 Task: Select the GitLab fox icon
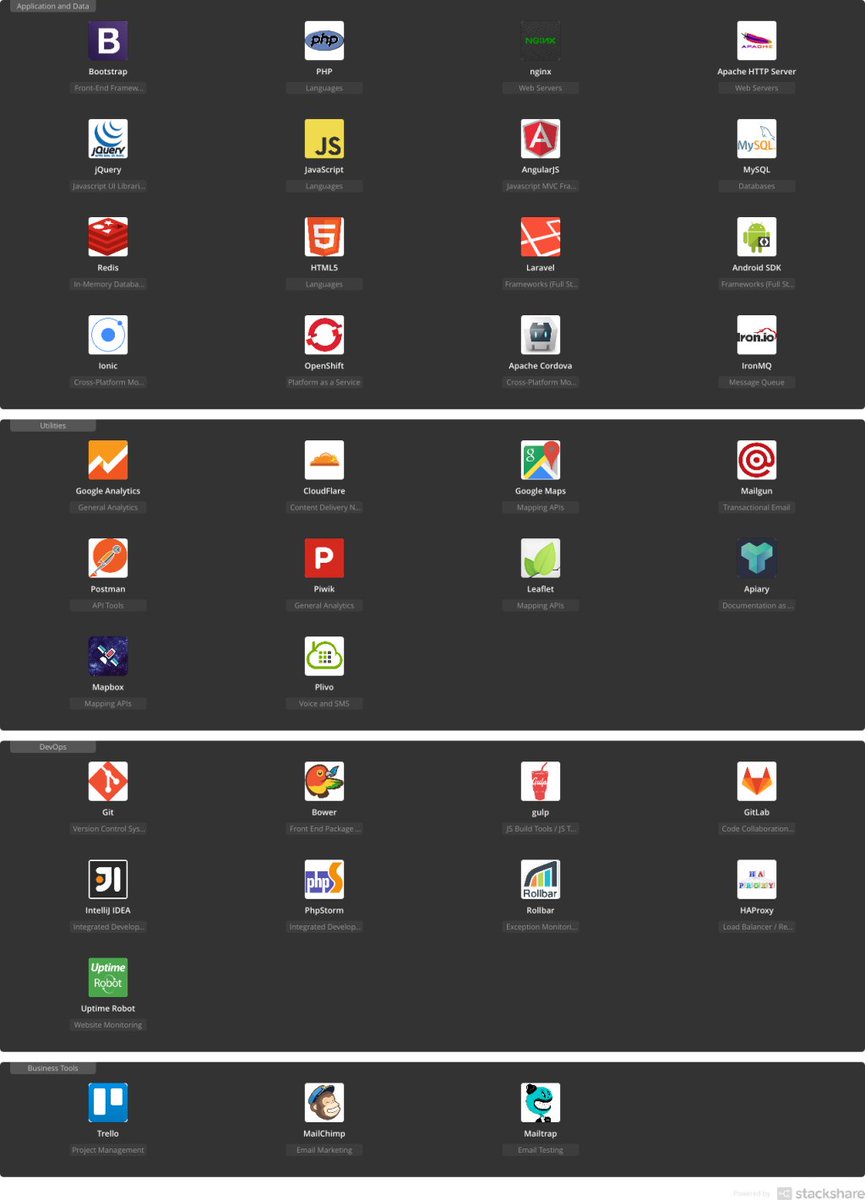[x=757, y=781]
